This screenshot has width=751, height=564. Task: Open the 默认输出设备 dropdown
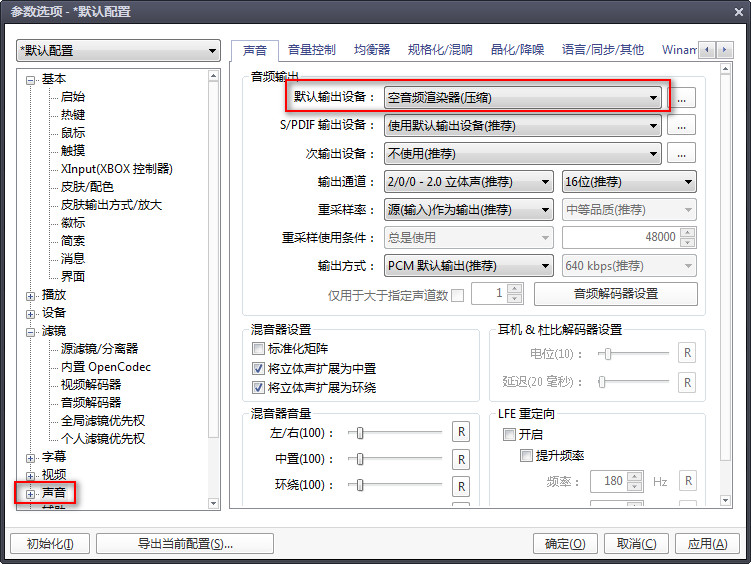[523, 98]
